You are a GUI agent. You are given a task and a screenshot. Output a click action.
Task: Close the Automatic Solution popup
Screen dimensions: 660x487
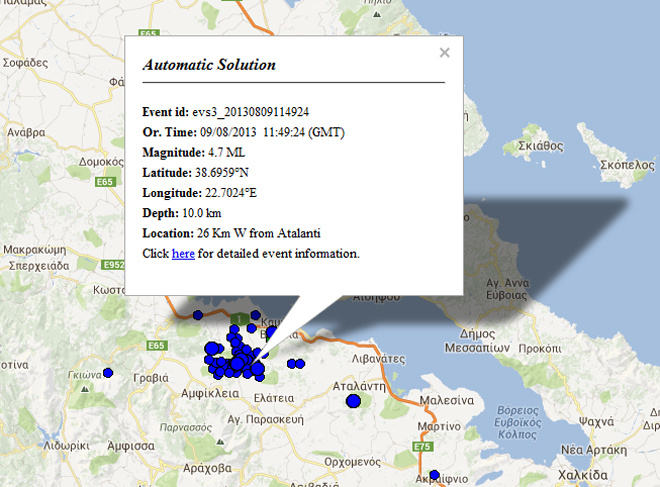coord(444,52)
